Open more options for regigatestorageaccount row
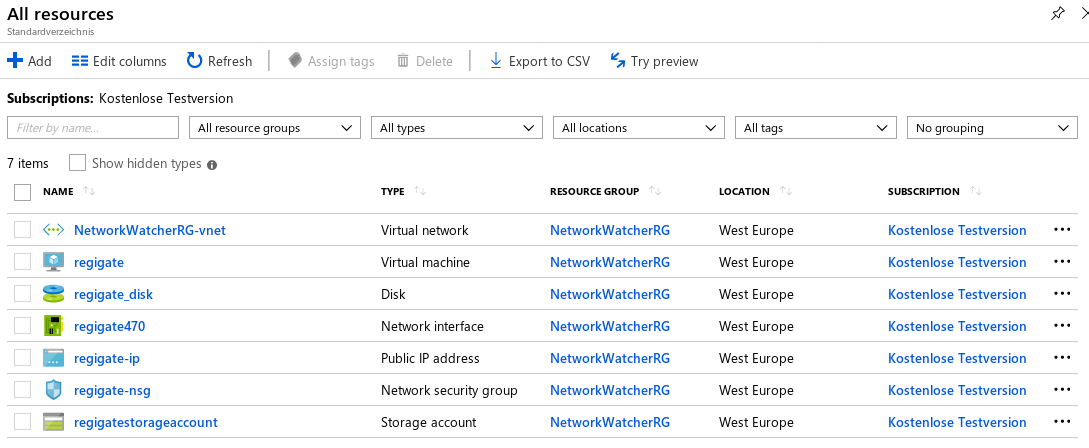Viewport: 1089px width, 448px height. point(1062,422)
